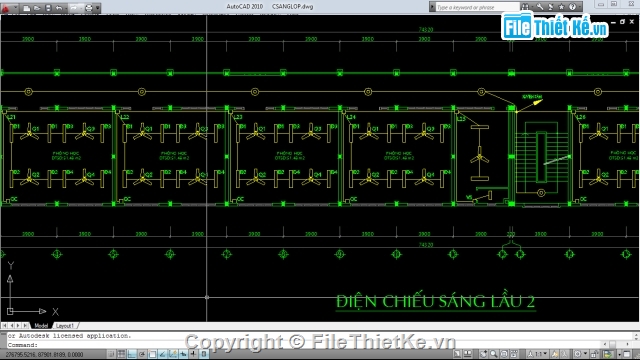
Task: Save the drawing with Save icon
Action: (x=48, y=8)
